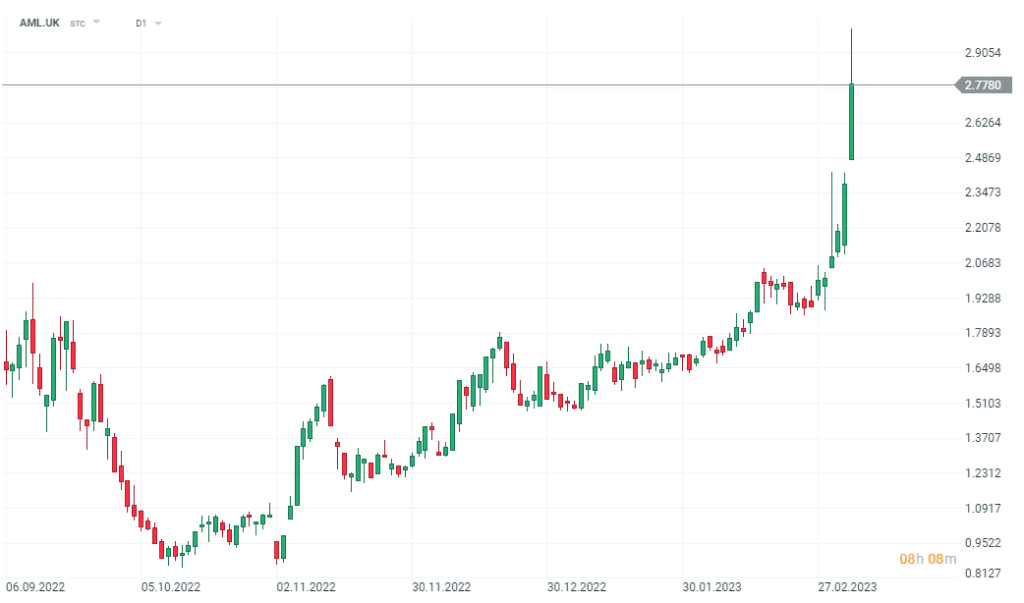
Task: Select the current price tag 2.7780
Action: click(x=983, y=85)
